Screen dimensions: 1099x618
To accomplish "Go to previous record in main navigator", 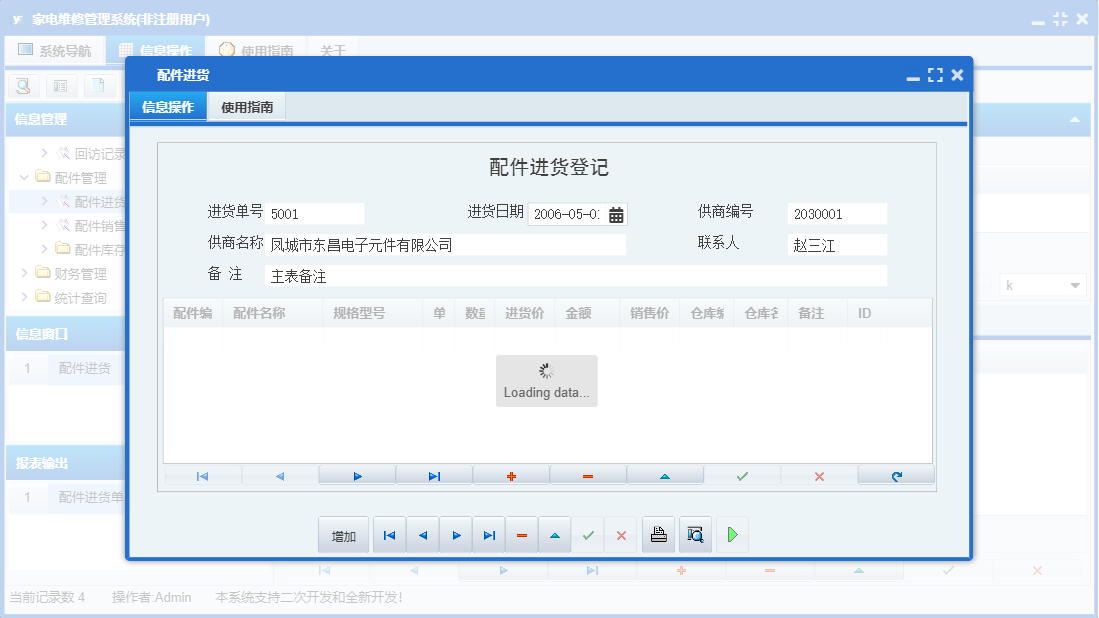I will 423,535.
